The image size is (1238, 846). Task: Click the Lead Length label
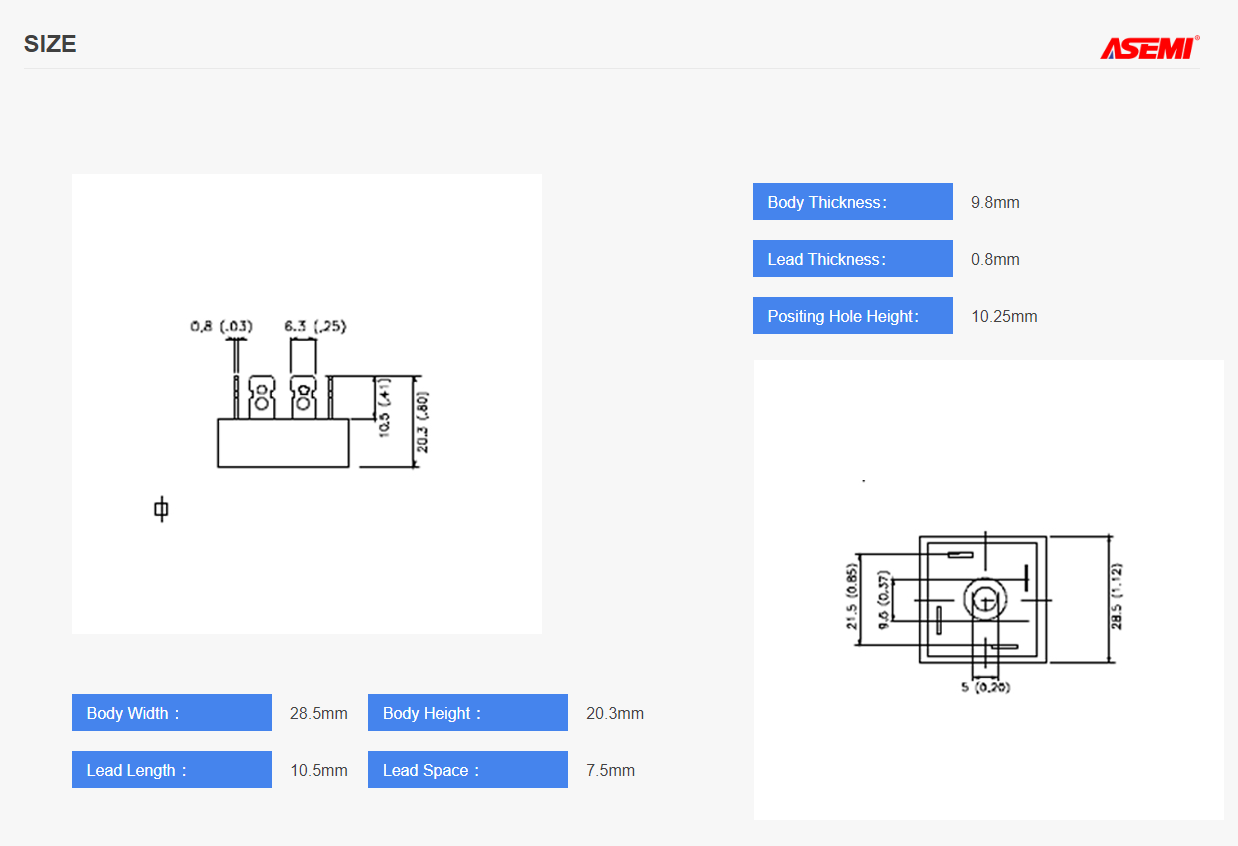click(172, 770)
